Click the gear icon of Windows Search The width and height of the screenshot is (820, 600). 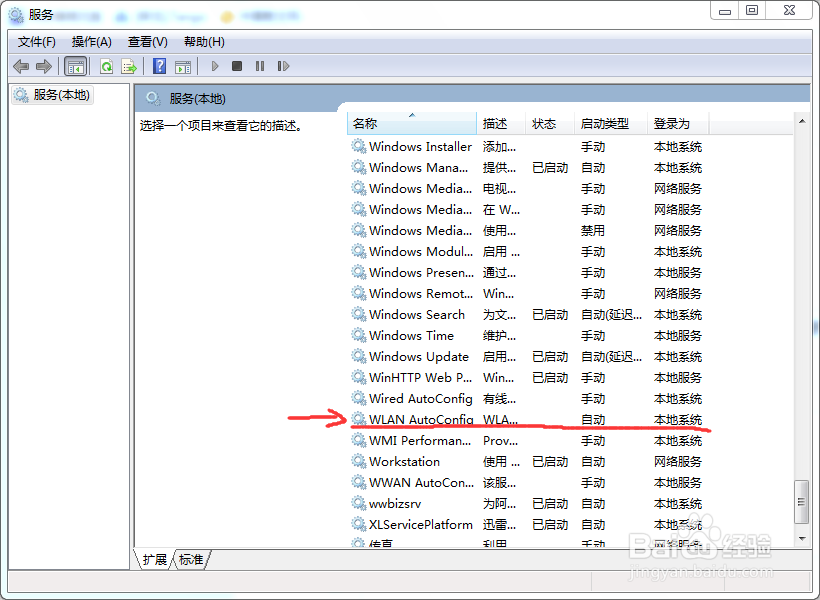click(359, 314)
